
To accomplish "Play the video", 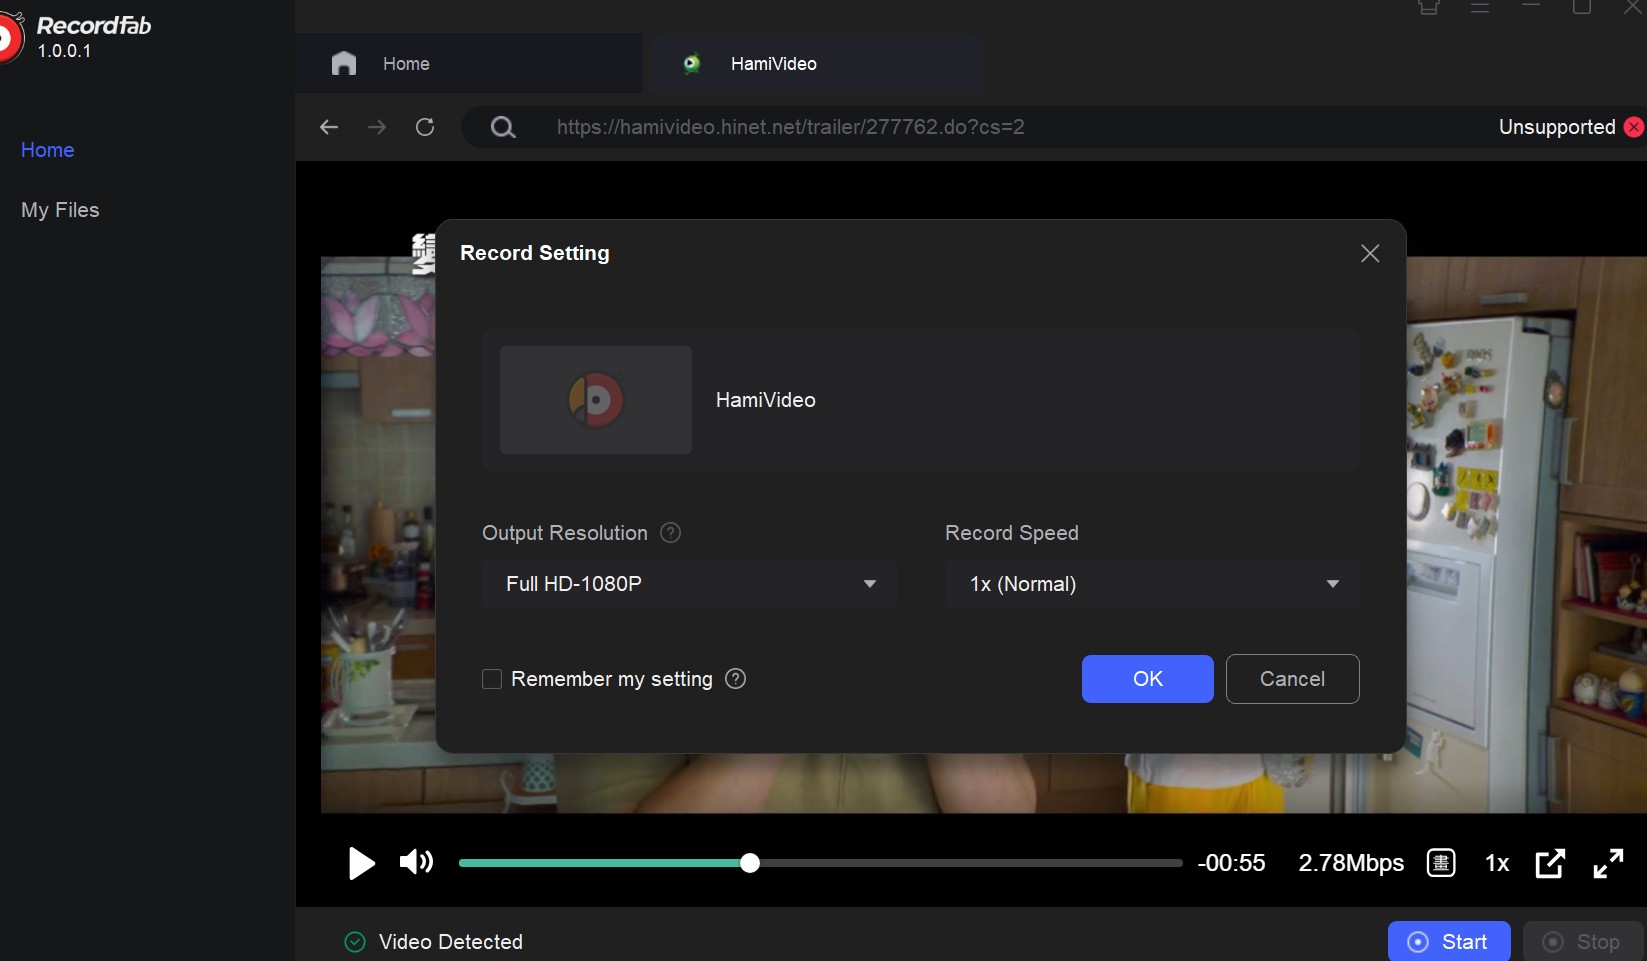I will [x=361, y=863].
